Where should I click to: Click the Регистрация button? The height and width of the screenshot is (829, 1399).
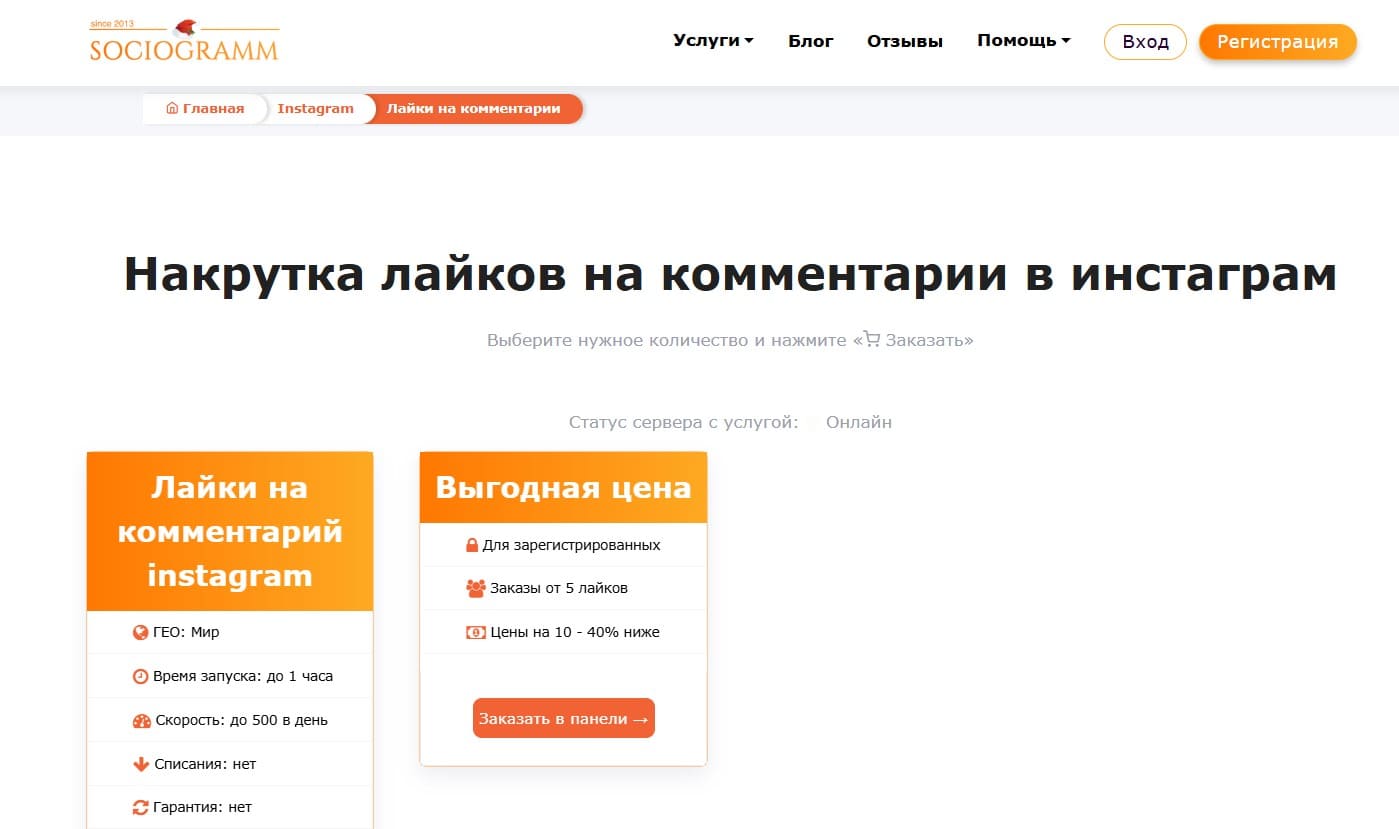1277,42
